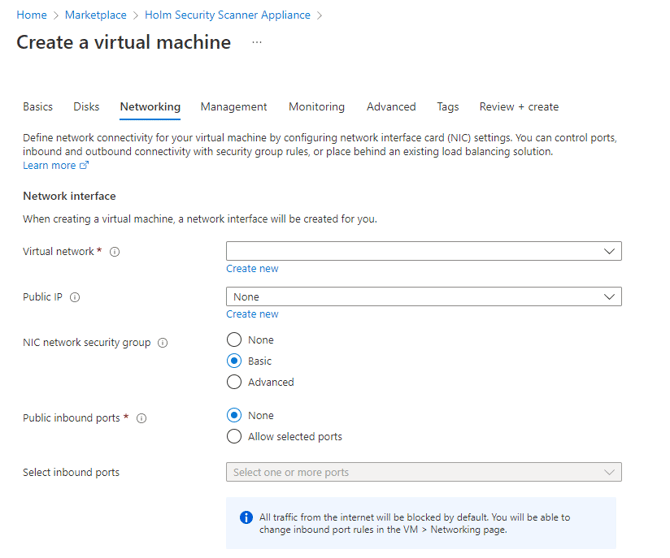Select Basic NIC network security group

click(x=234, y=361)
